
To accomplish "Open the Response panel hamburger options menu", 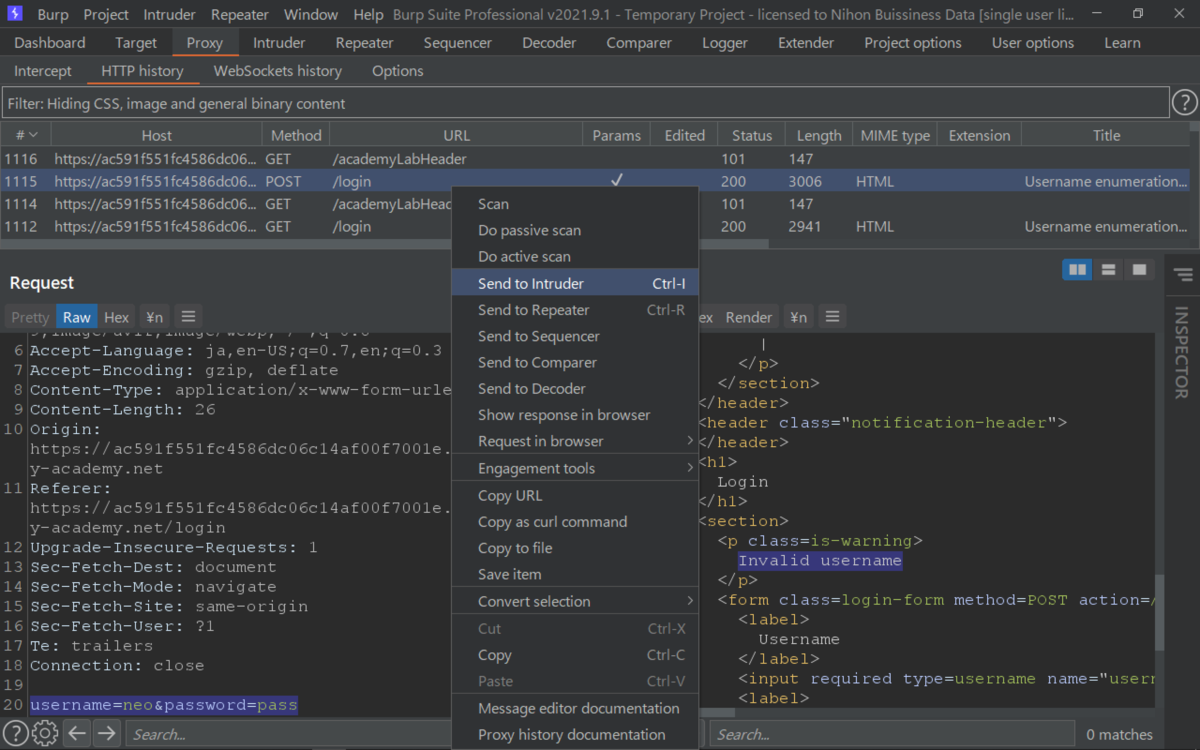I will point(832,317).
